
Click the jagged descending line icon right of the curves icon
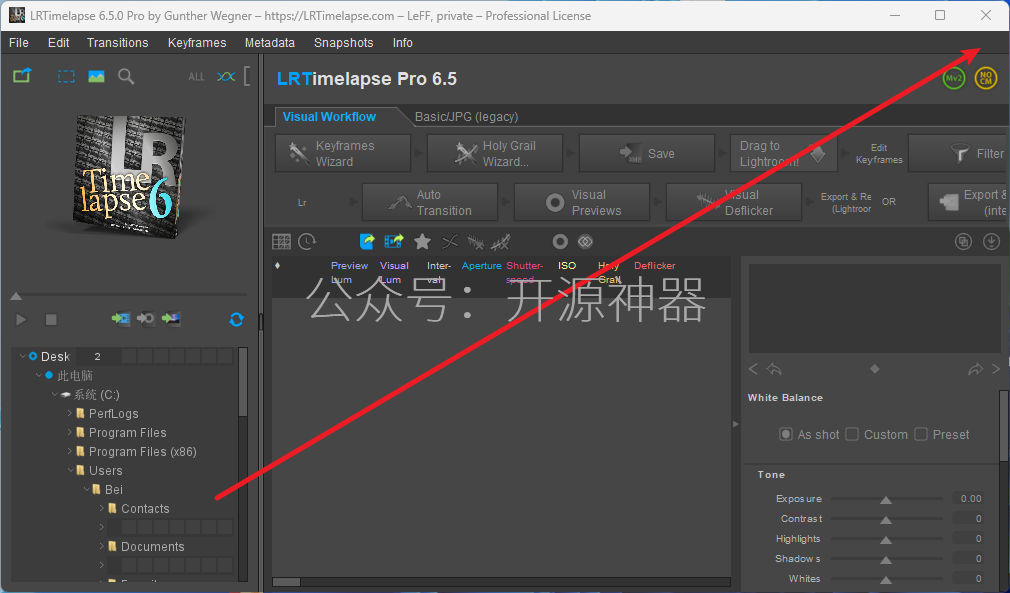click(x=475, y=242)
